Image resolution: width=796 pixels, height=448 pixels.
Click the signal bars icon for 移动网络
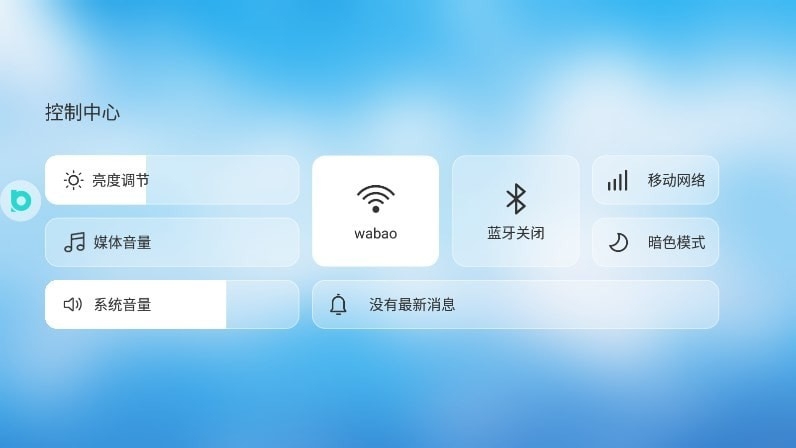point(618,180)
